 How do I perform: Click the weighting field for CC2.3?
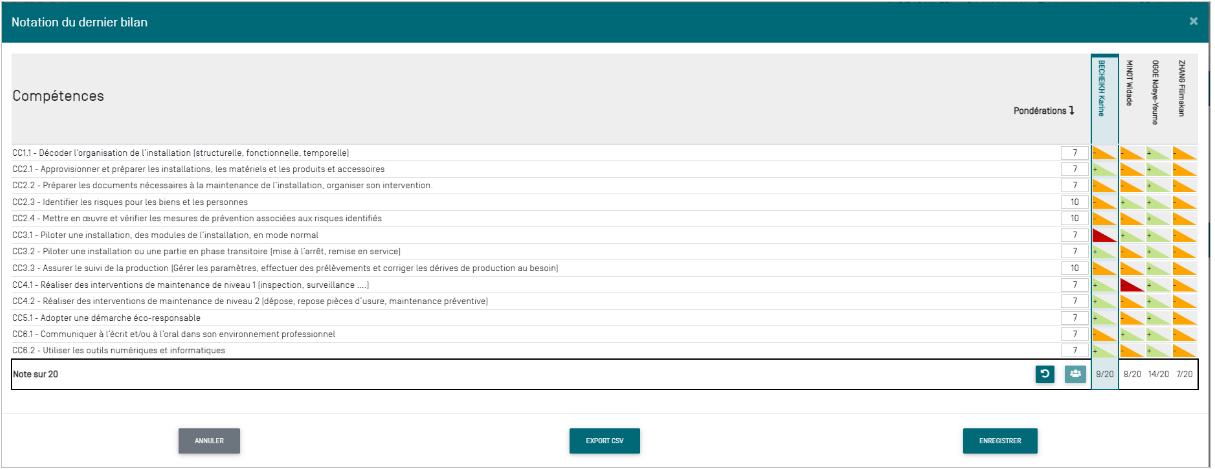pos(1074,202)
